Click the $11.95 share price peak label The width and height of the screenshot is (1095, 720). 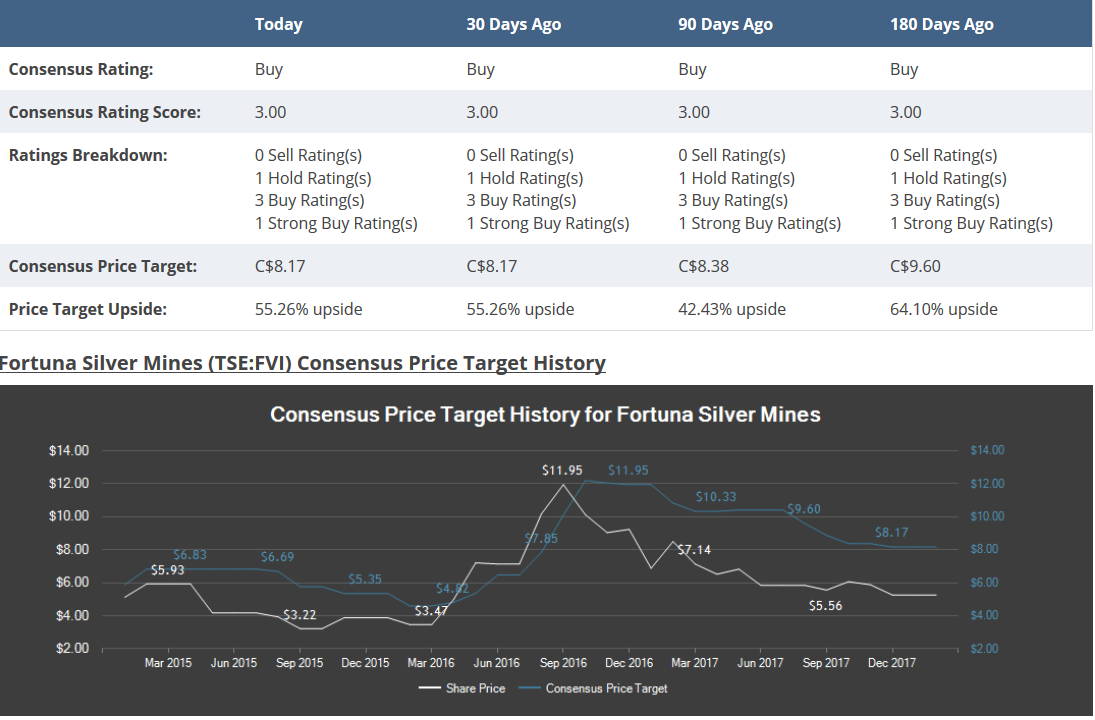(x=562, y=469)
